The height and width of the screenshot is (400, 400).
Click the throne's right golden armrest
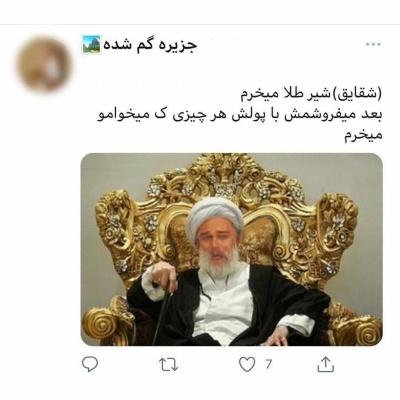pyautogui.click(x=357, y=323)
